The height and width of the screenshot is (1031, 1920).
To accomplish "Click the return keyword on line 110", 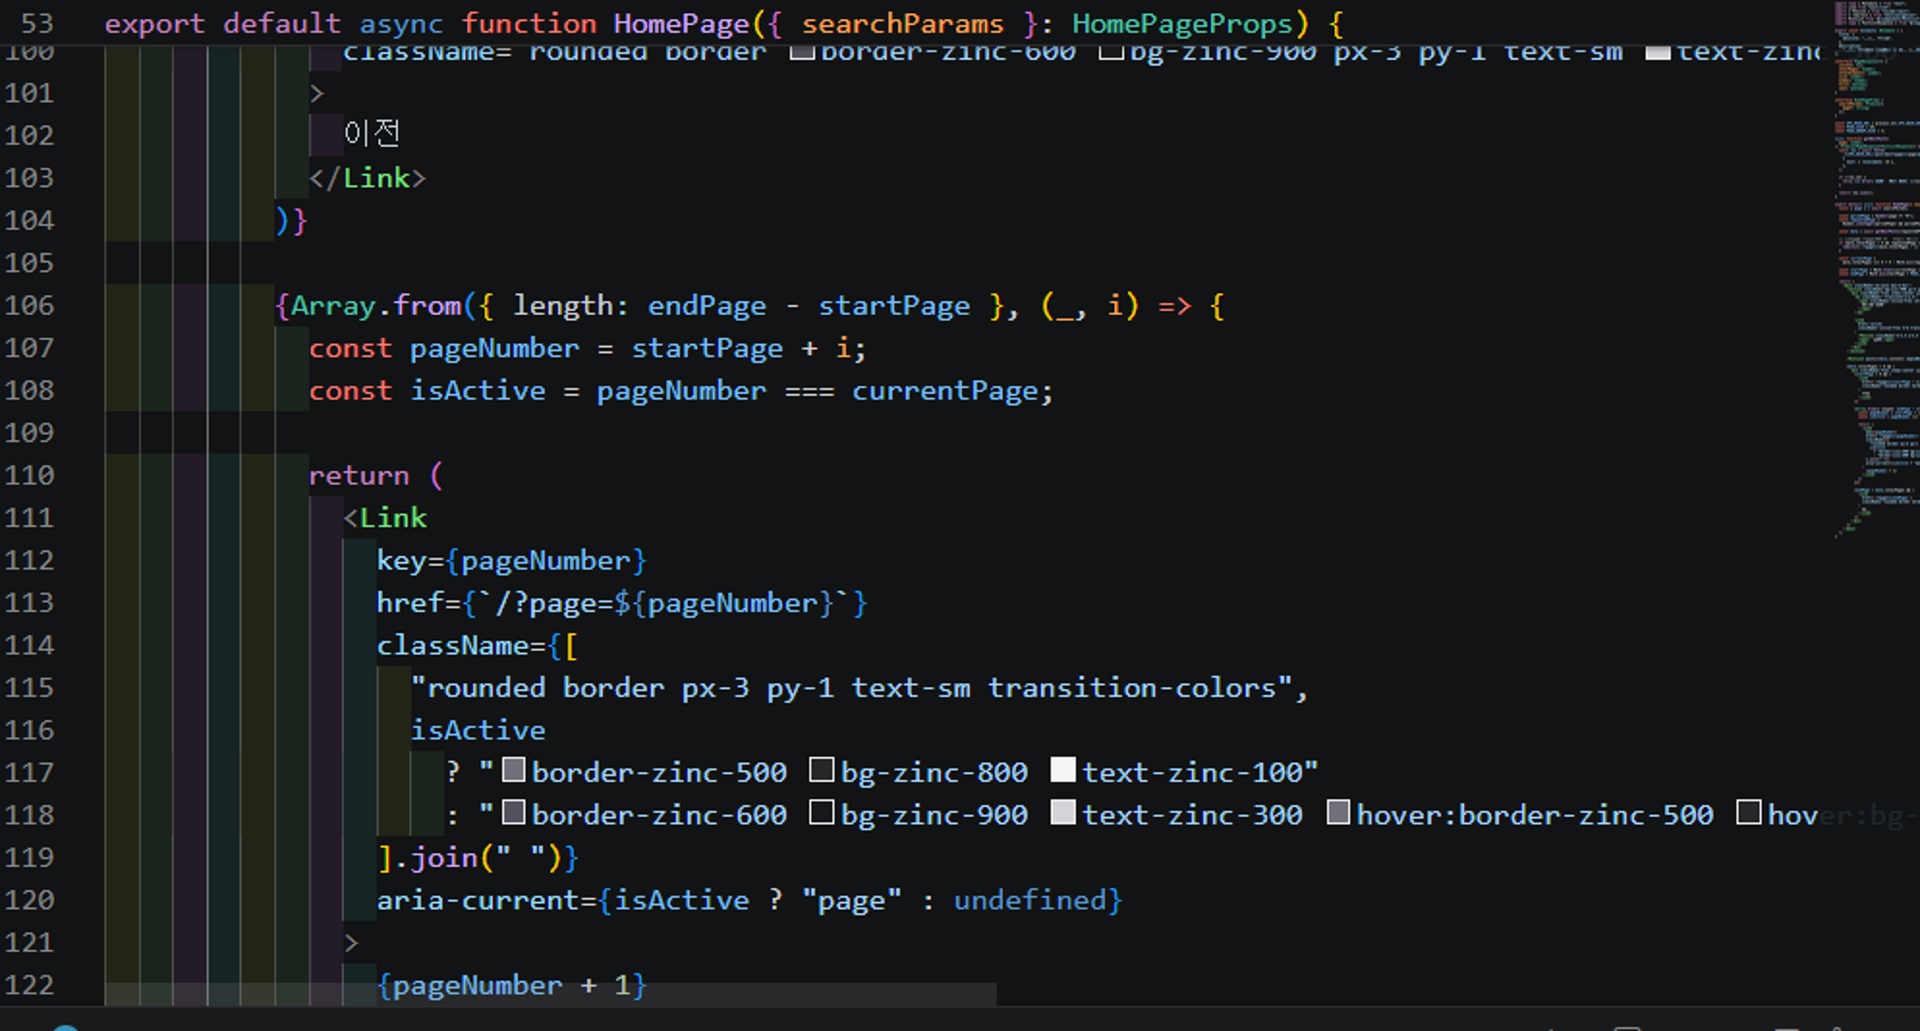I will coord(359,475).
